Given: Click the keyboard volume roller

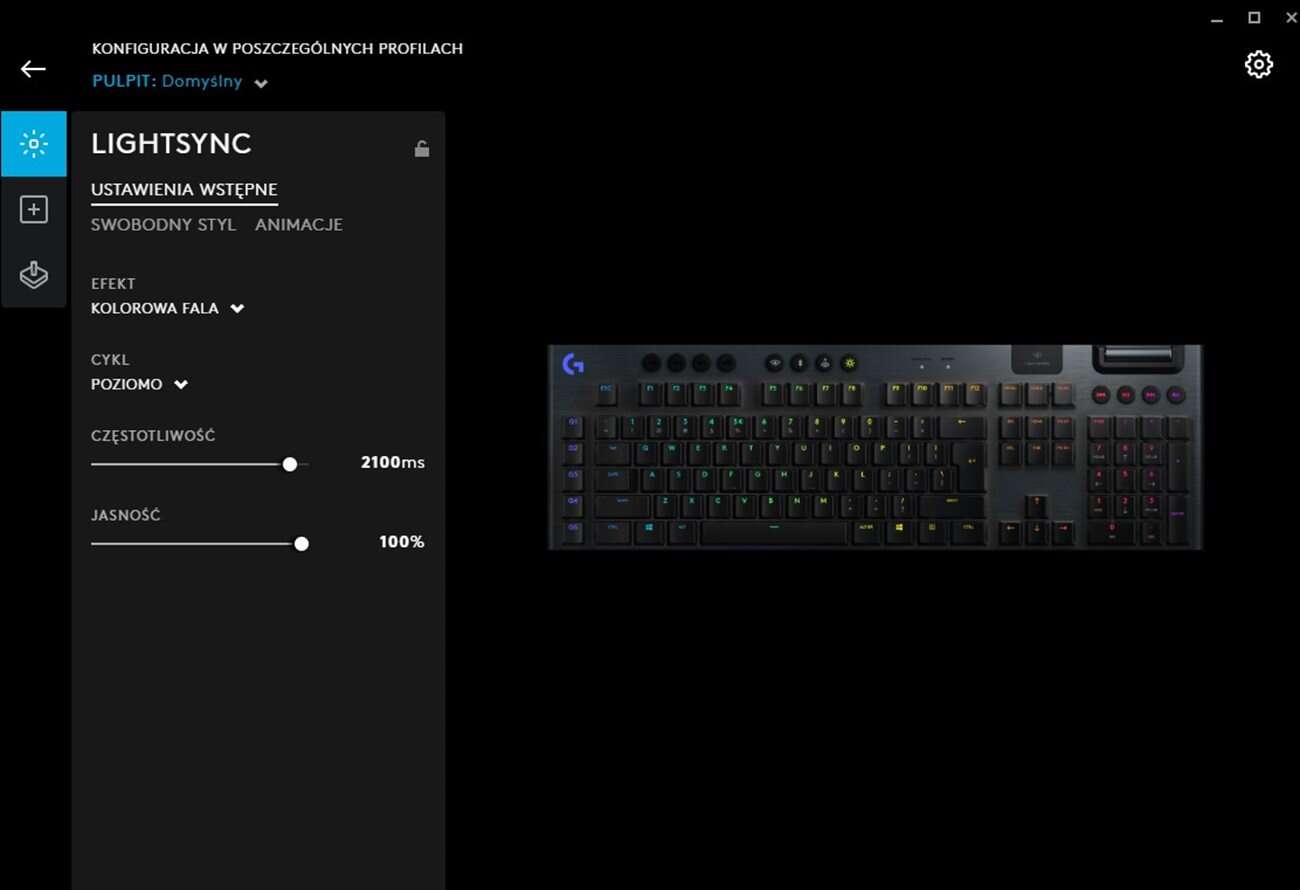Looking at the screenshot, I should coord(1139,355).
